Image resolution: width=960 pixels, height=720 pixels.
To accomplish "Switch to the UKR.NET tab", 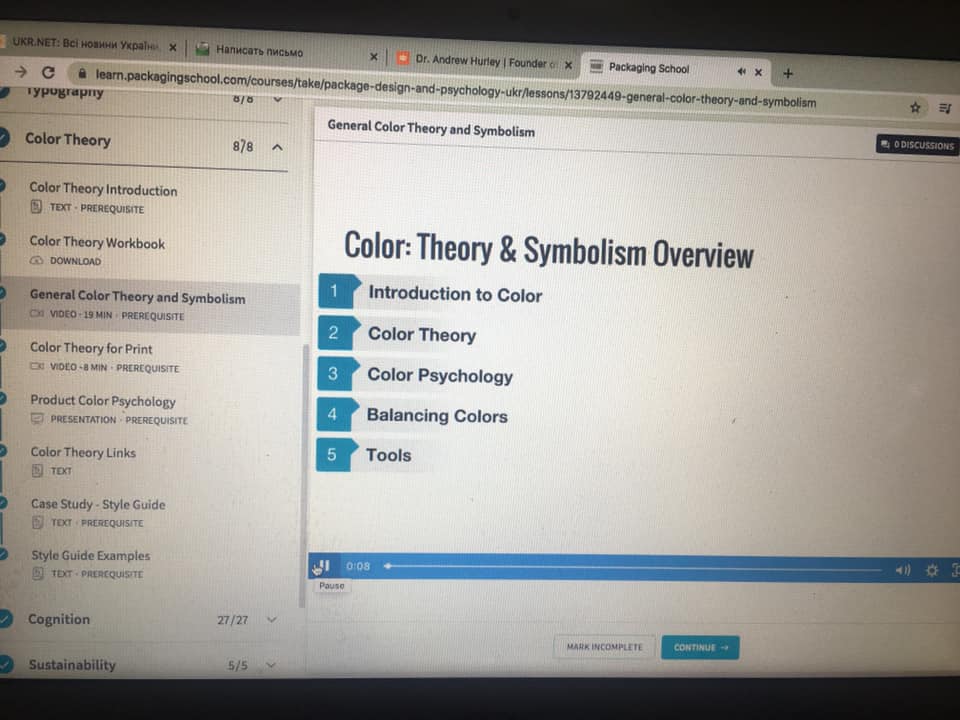I will 86,44.
